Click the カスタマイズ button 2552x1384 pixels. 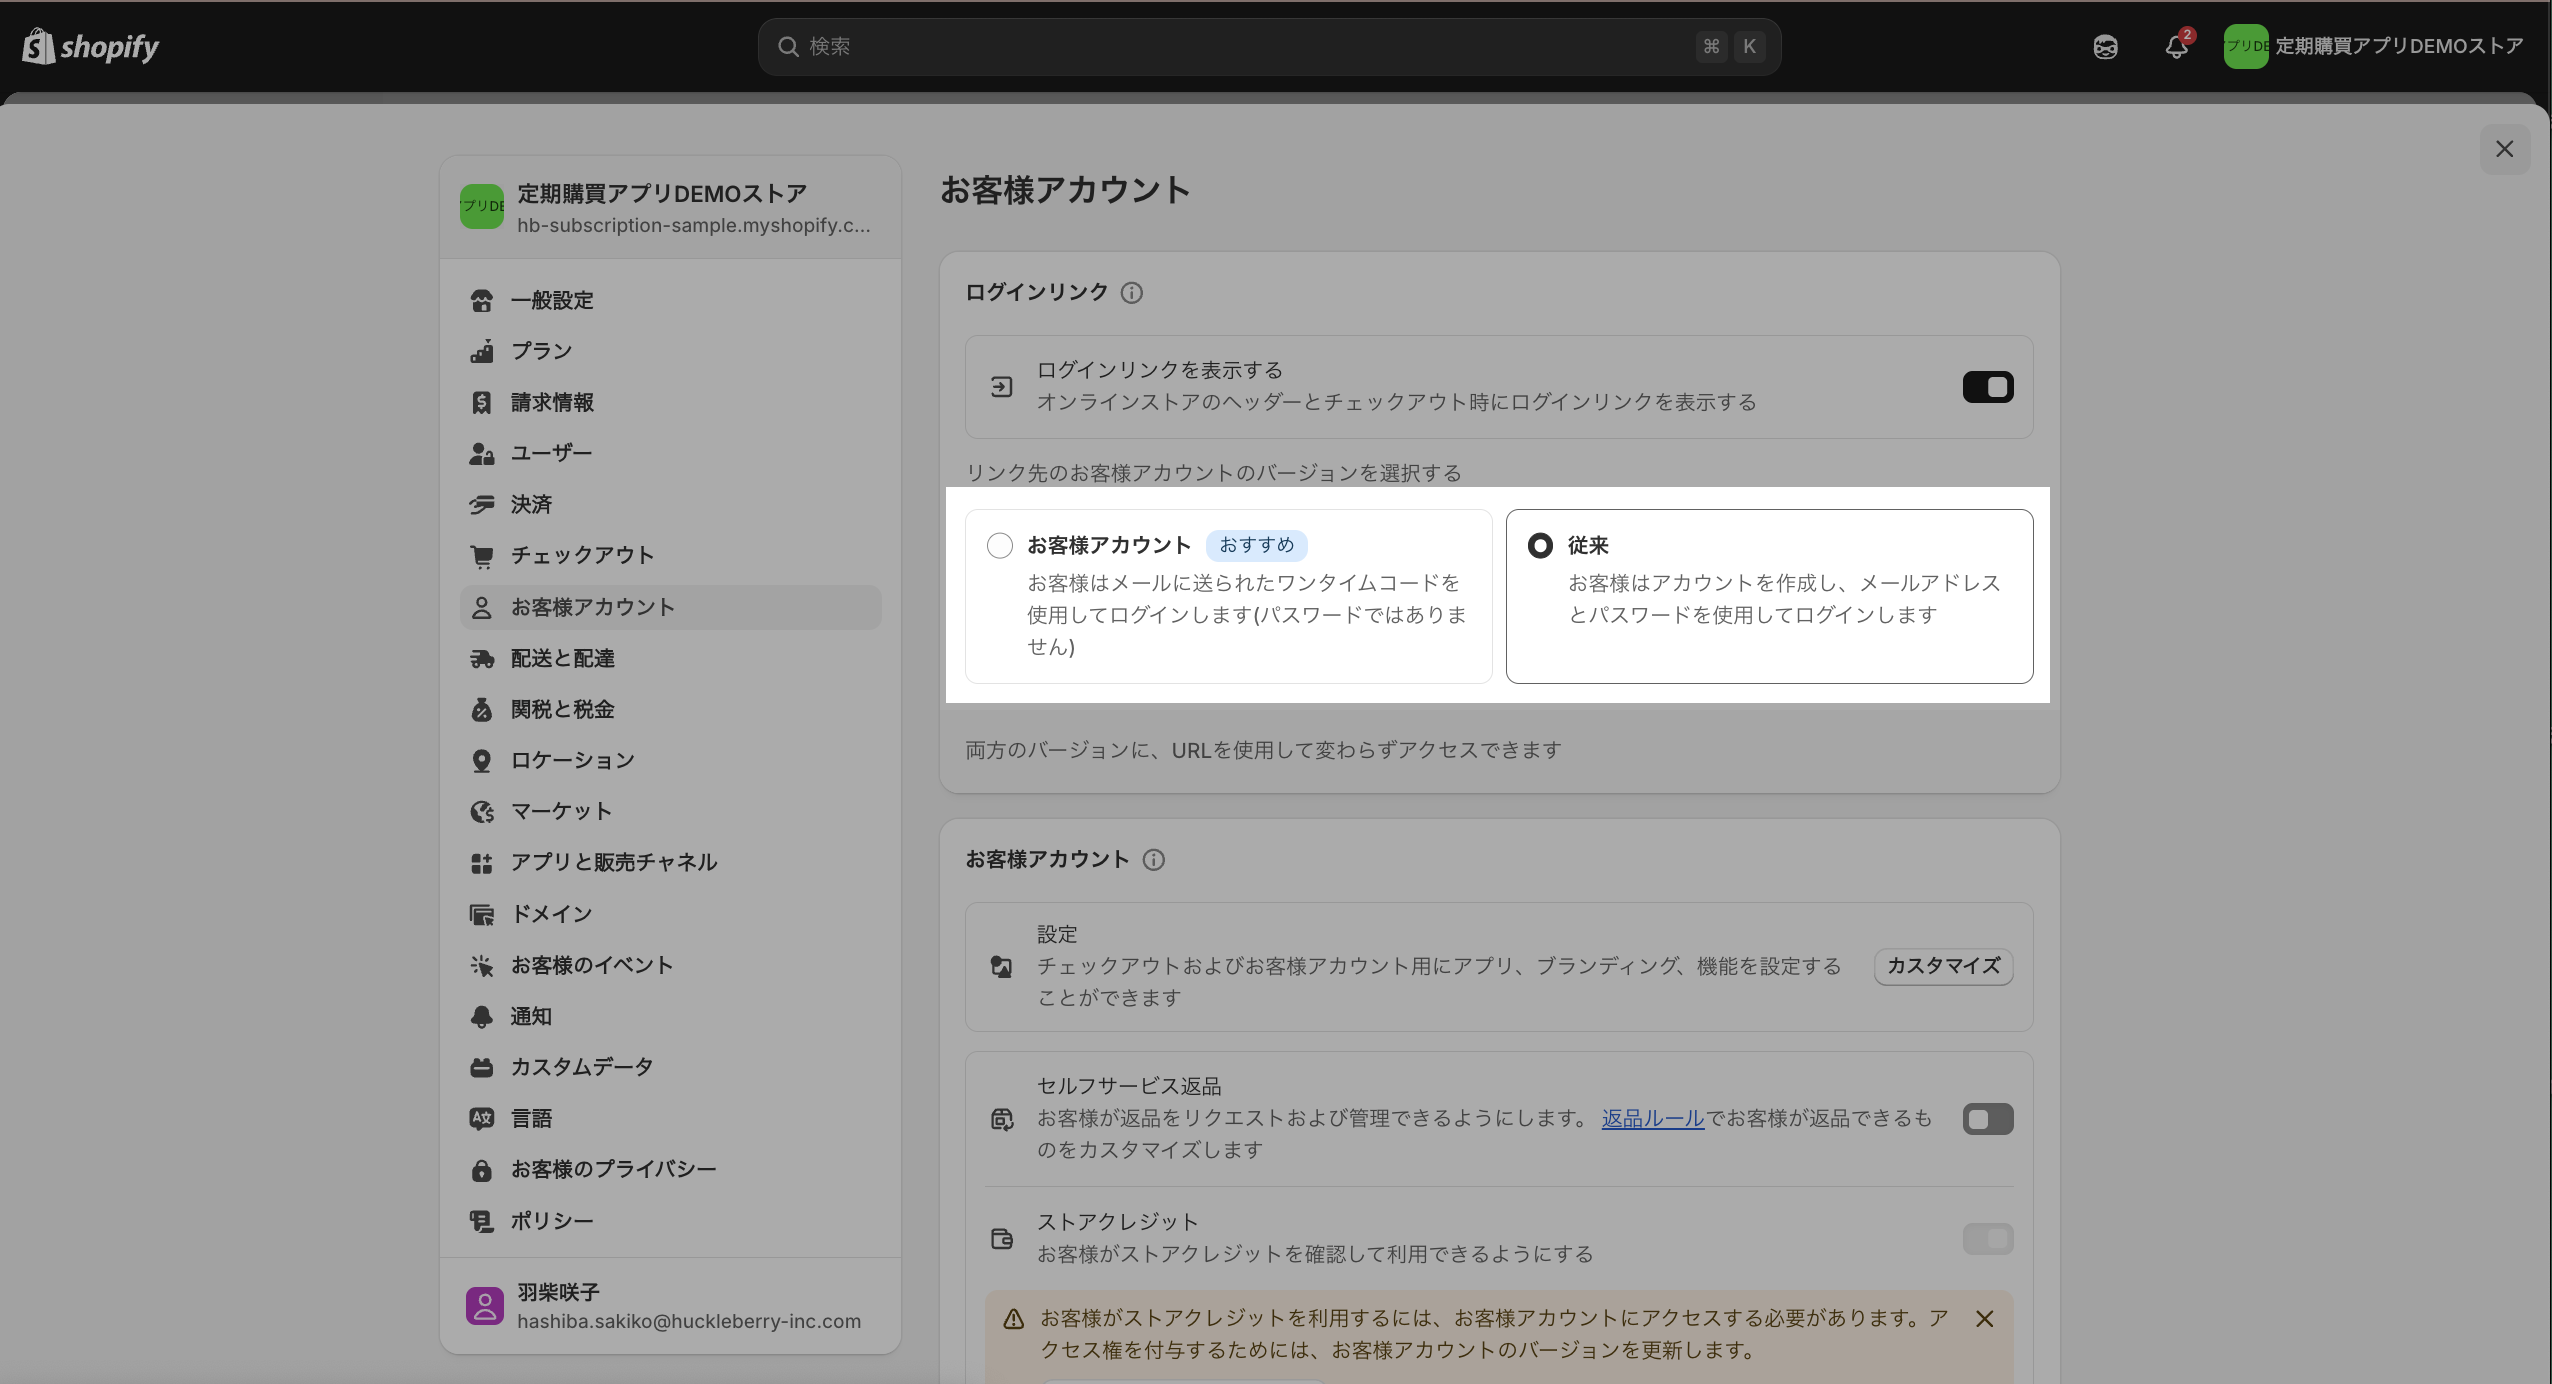pyautogui.click(x=1942, y=966)
